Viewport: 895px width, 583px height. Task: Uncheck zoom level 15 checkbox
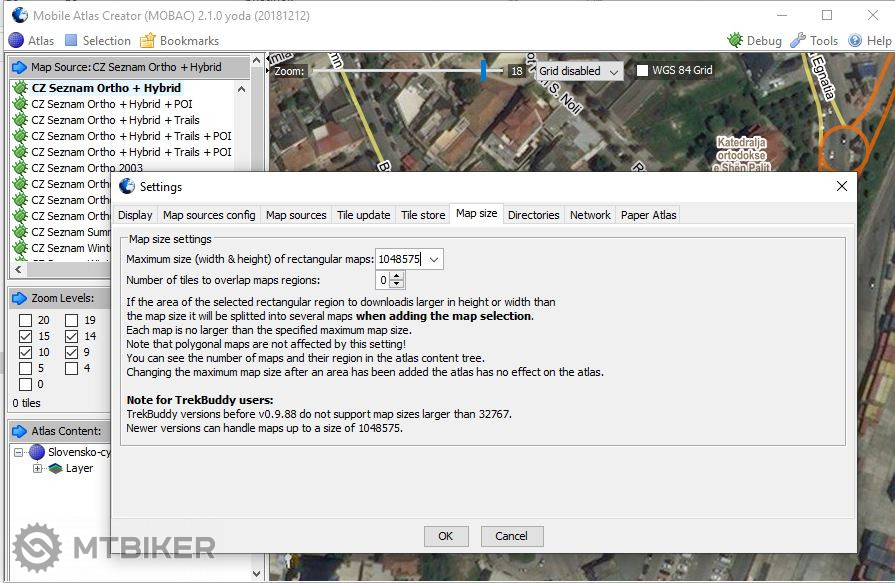pyautogui.click(x=26, y=337)
